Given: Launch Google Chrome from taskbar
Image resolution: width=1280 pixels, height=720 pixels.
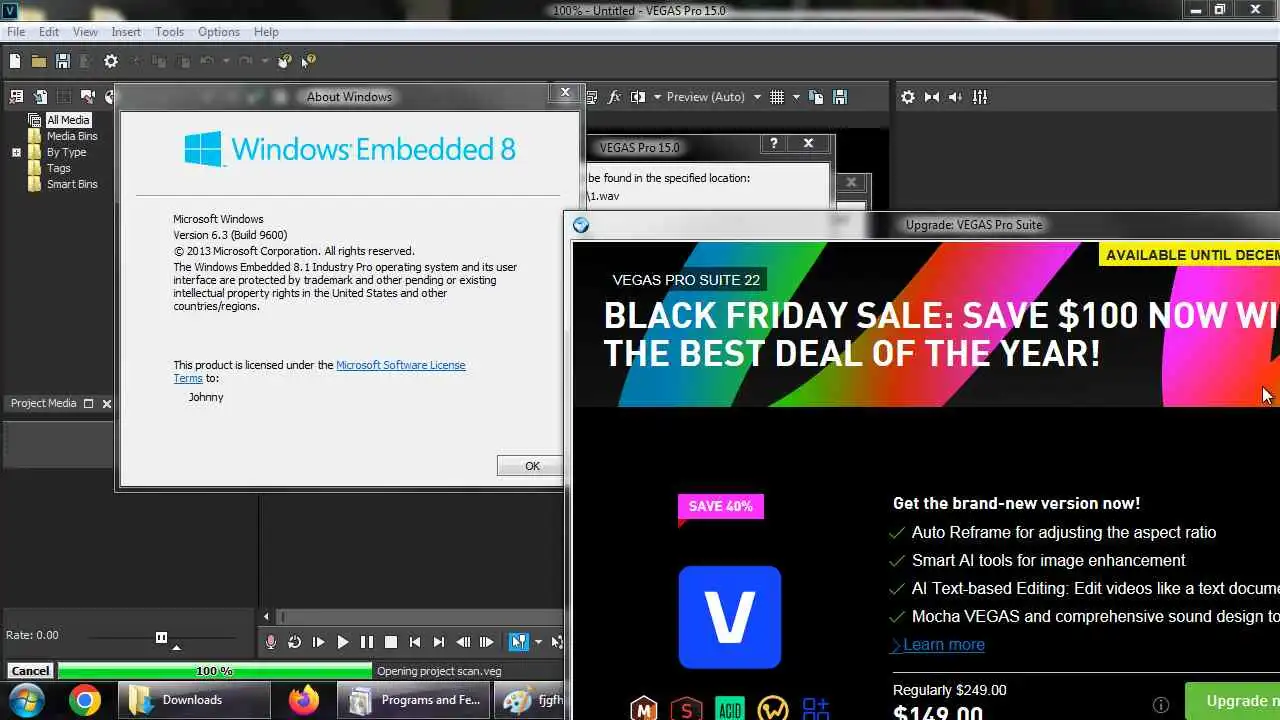Looking at the screenshot, I should tap(85, 701).
